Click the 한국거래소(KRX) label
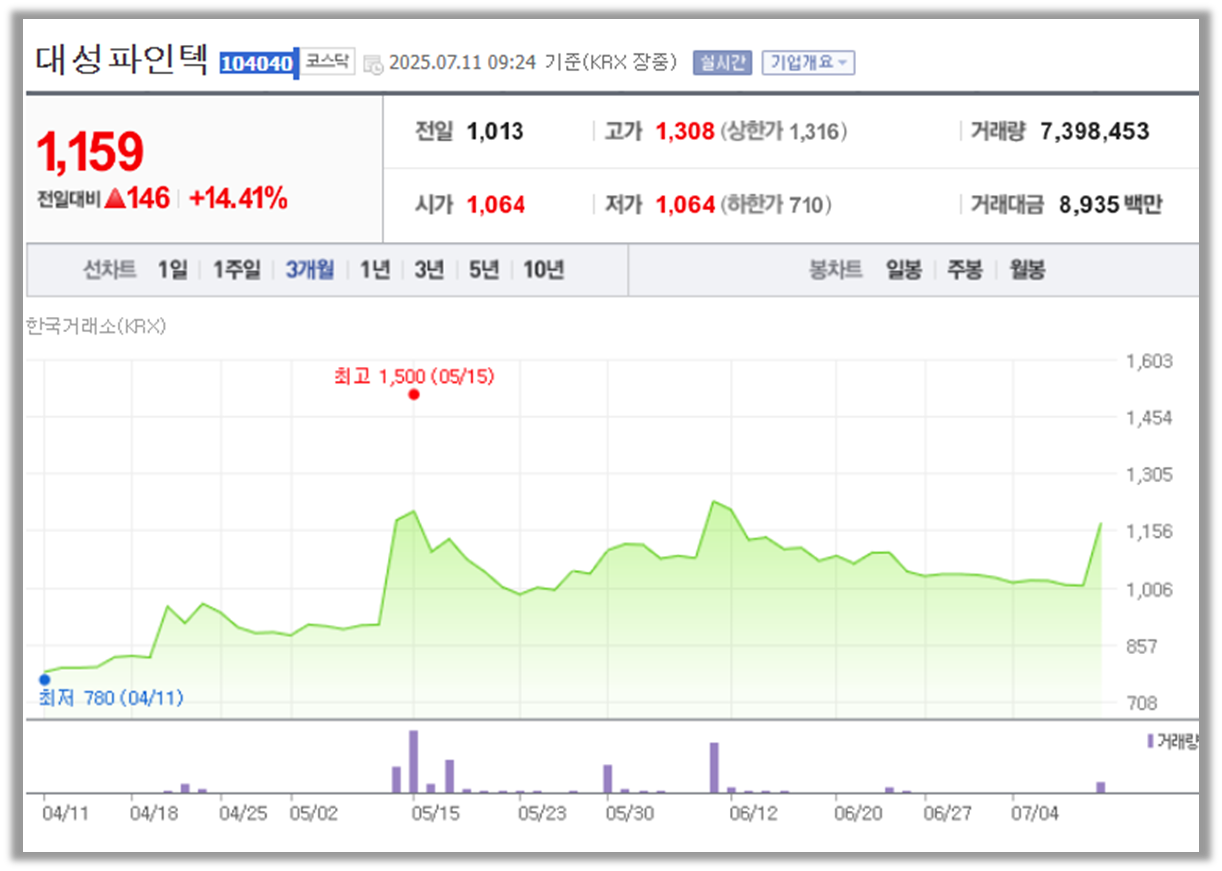Screen dimensions: 1222x871 click(x=96, y=327)
